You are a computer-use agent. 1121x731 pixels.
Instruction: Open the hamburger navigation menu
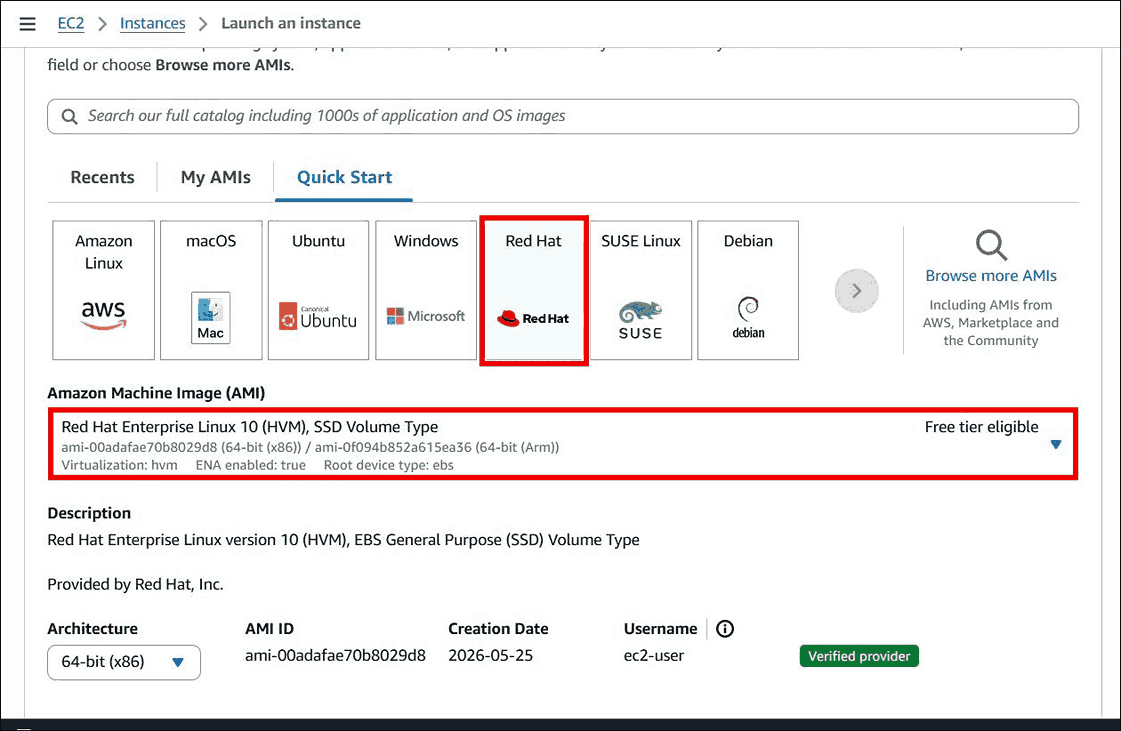pos(27,24)
